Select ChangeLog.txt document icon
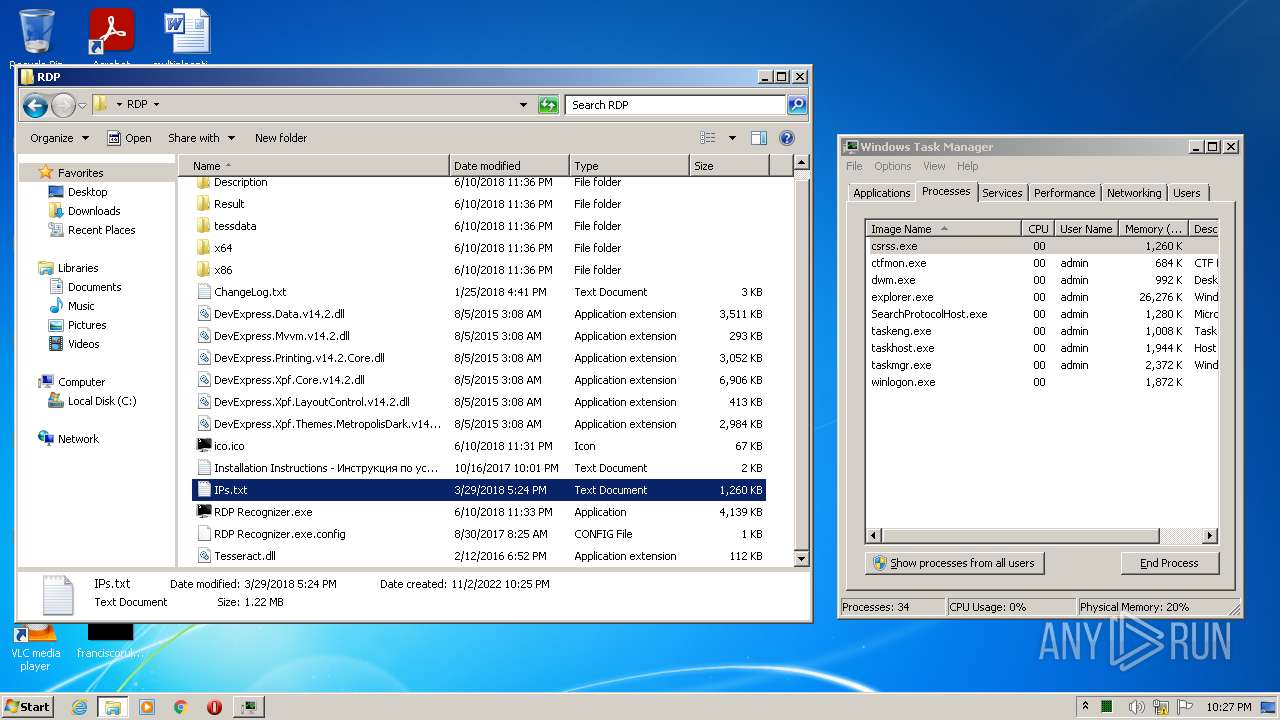The image size is (1280, 720). coord(204,292)
